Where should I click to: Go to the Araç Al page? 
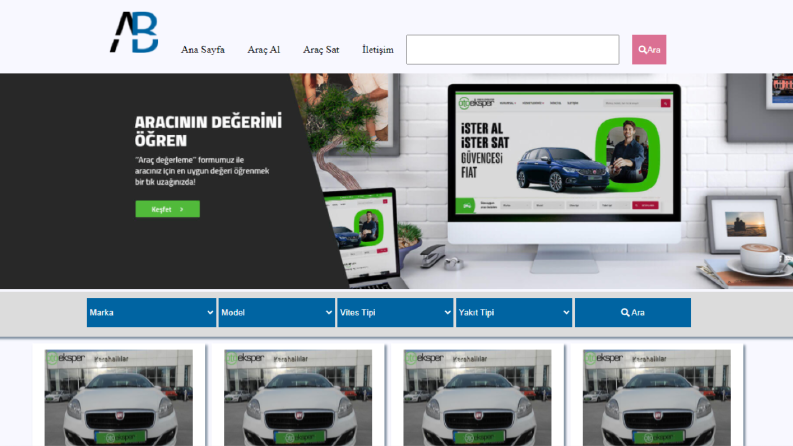click(263, 50)
